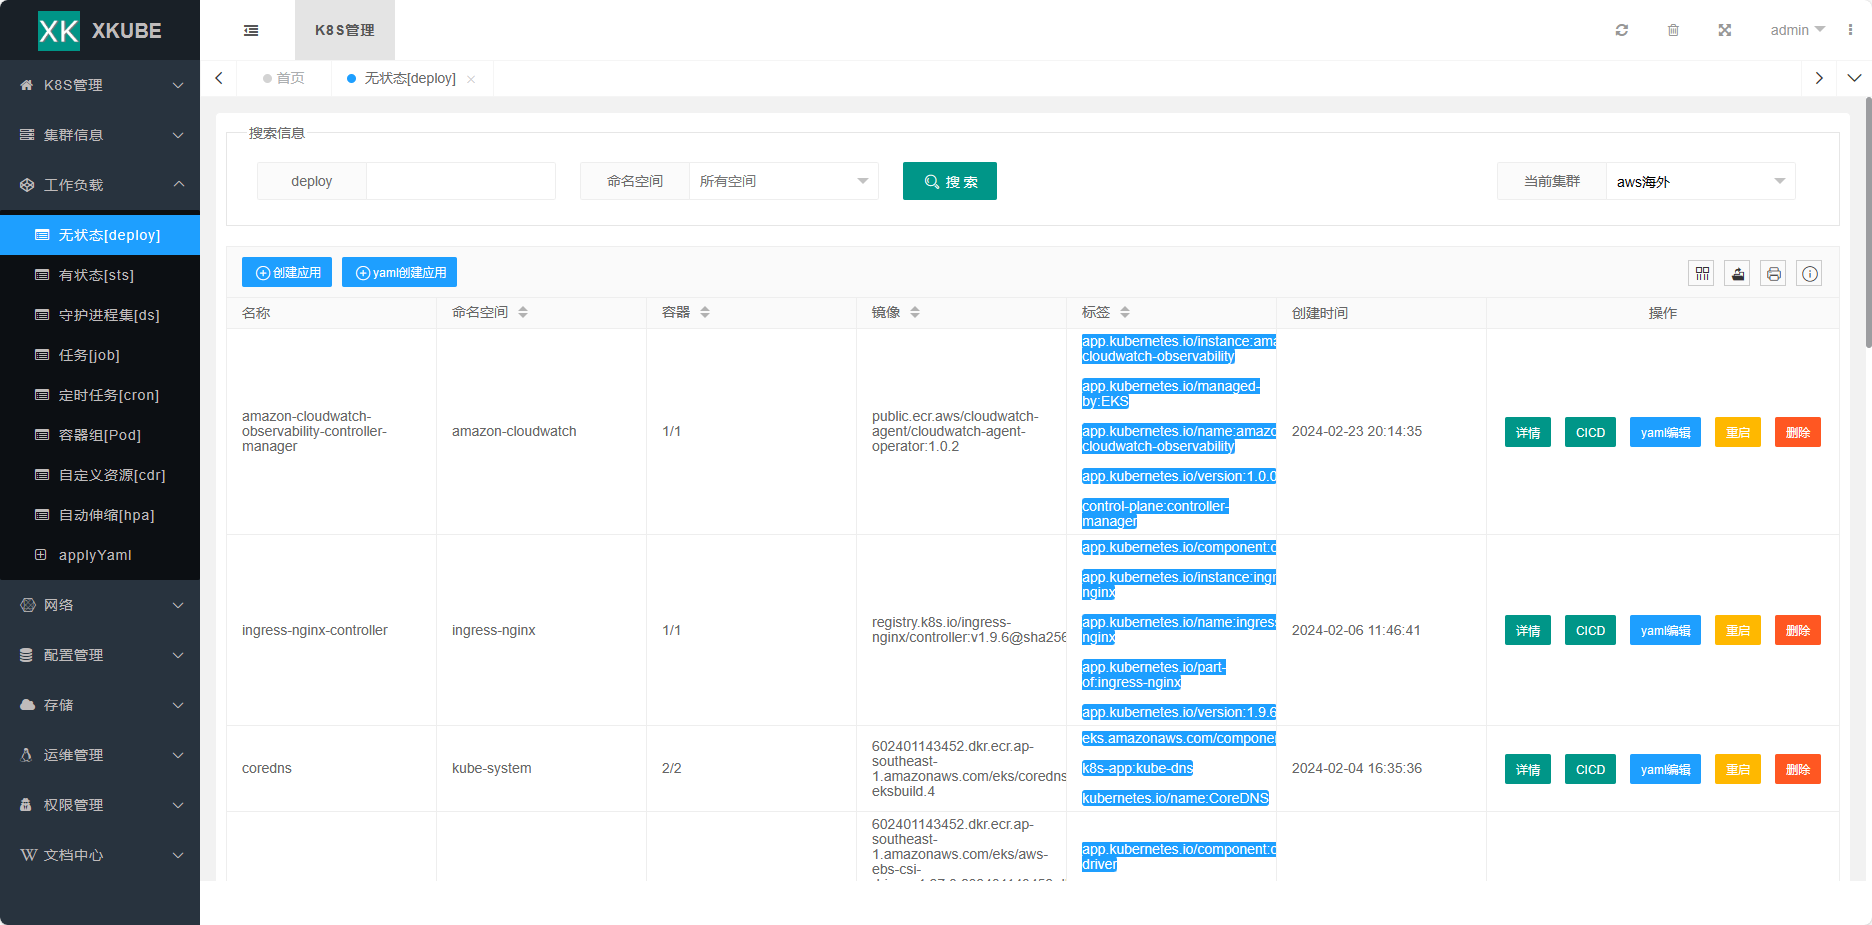Click the 搜索 search button
This screenshot has width=1872, height=925.
pyautogui.click(x=950, y=181)
